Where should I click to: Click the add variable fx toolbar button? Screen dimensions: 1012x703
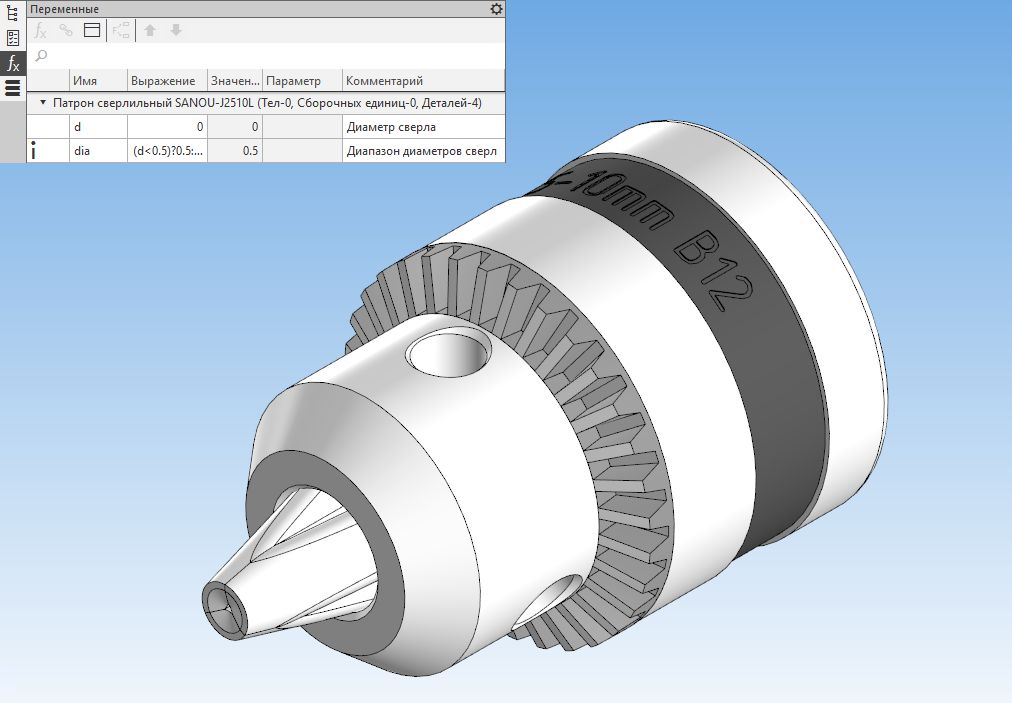[41, 30]
